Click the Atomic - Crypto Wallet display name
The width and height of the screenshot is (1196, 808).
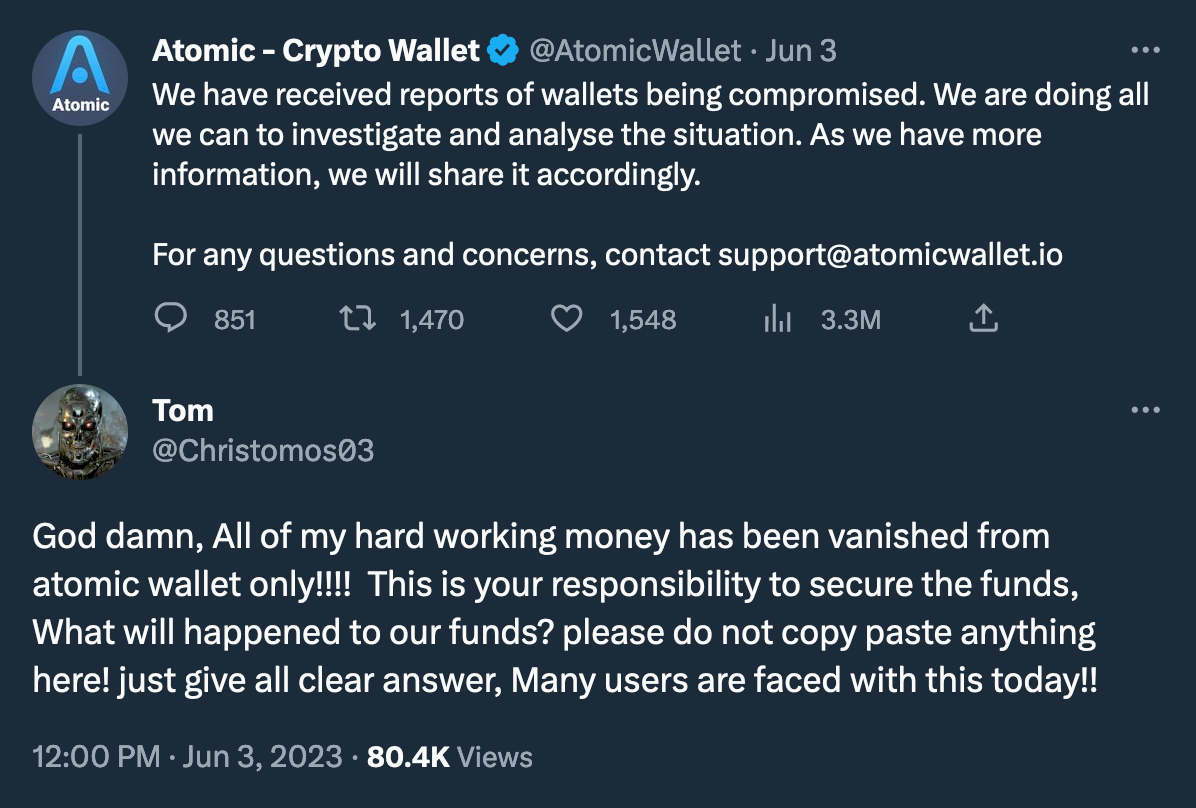point(316,50)
